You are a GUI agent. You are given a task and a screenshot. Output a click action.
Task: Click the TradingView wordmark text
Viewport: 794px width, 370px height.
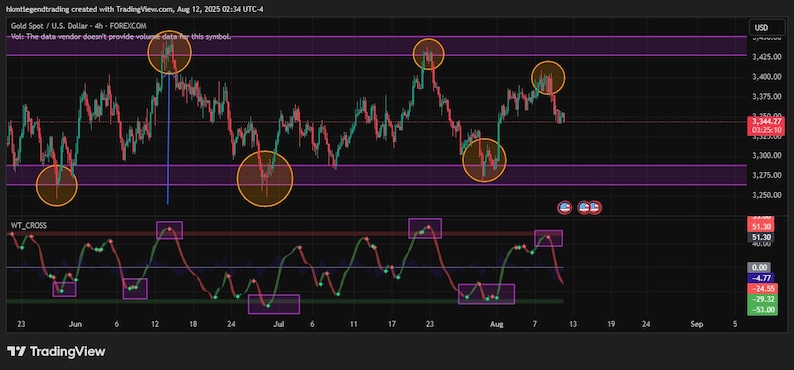coord(68,351)
